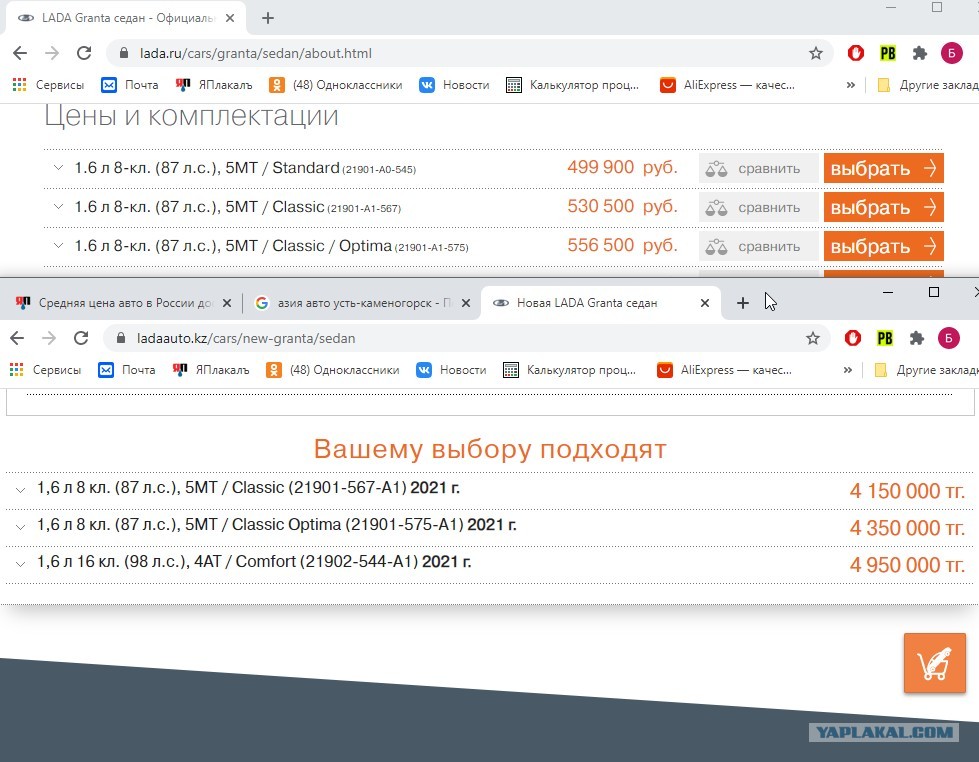Image resolution: width=979 pixels, height=762 pixels.
Task: Open AliExpress bookmark in lada.ru window
Action: click(727, 85)
